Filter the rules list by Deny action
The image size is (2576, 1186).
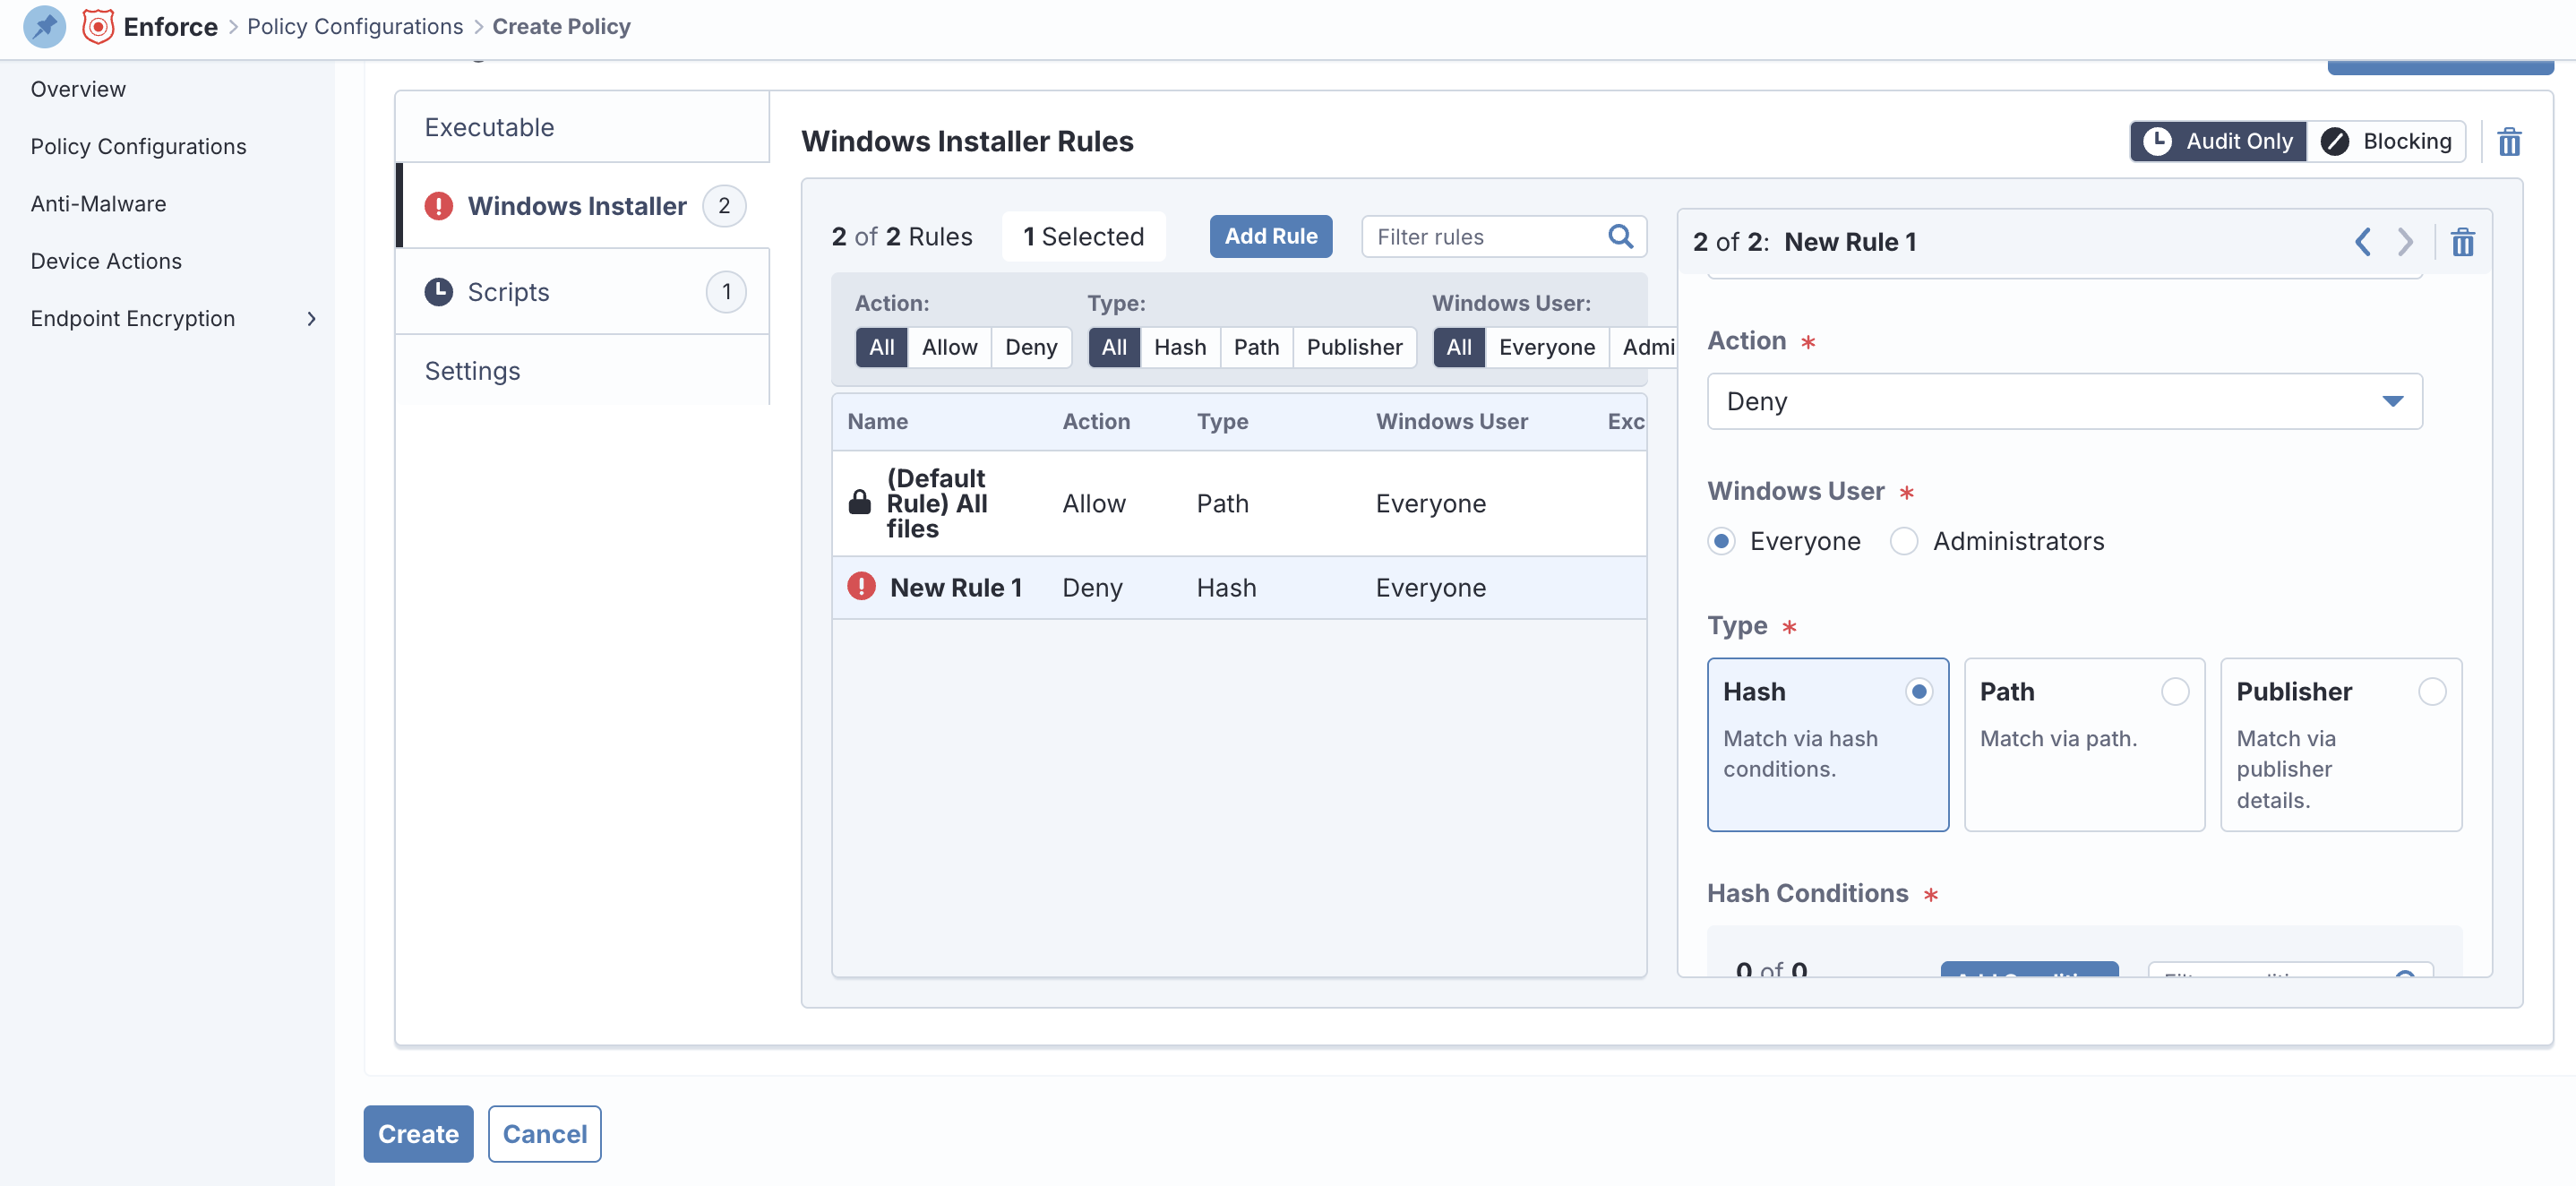(1030, 347)
